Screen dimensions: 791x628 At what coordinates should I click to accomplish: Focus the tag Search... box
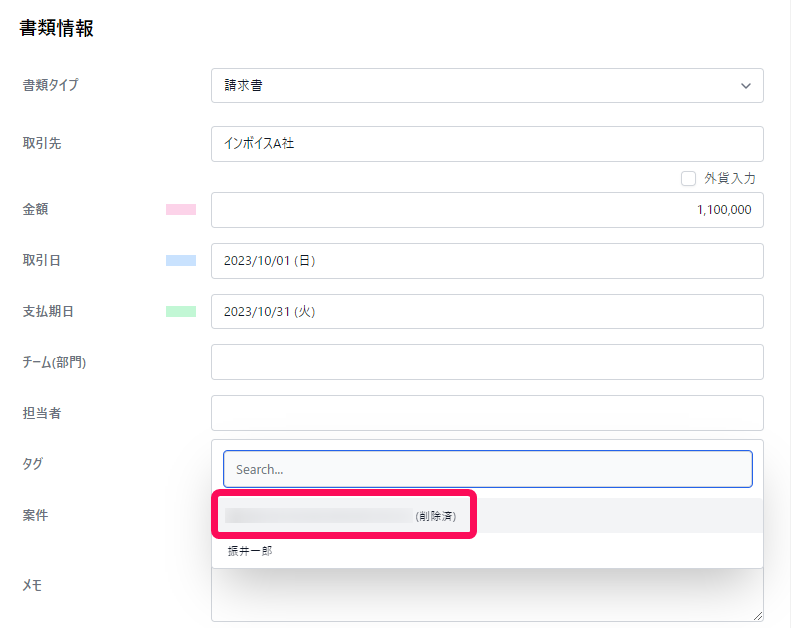[488, 469]
